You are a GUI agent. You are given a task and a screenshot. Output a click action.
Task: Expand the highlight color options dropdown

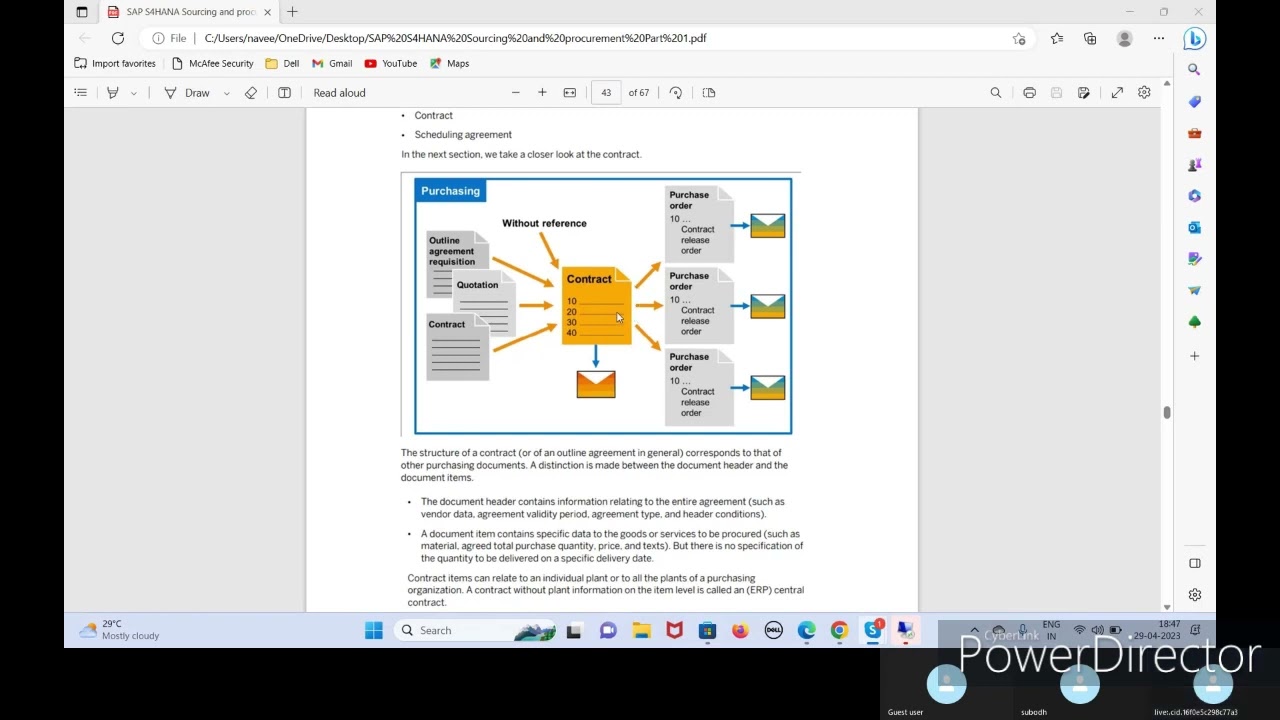coord(133,93)
